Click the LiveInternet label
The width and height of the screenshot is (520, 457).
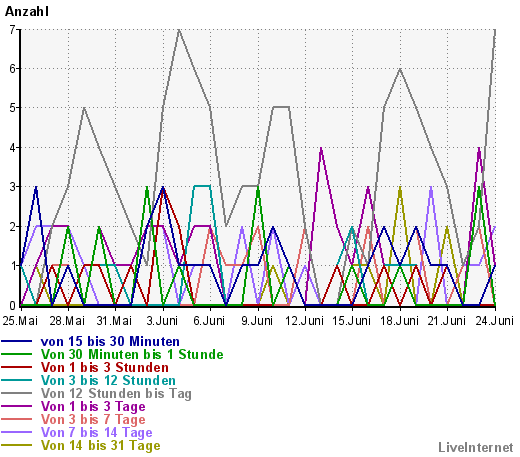tap(476, 448)
